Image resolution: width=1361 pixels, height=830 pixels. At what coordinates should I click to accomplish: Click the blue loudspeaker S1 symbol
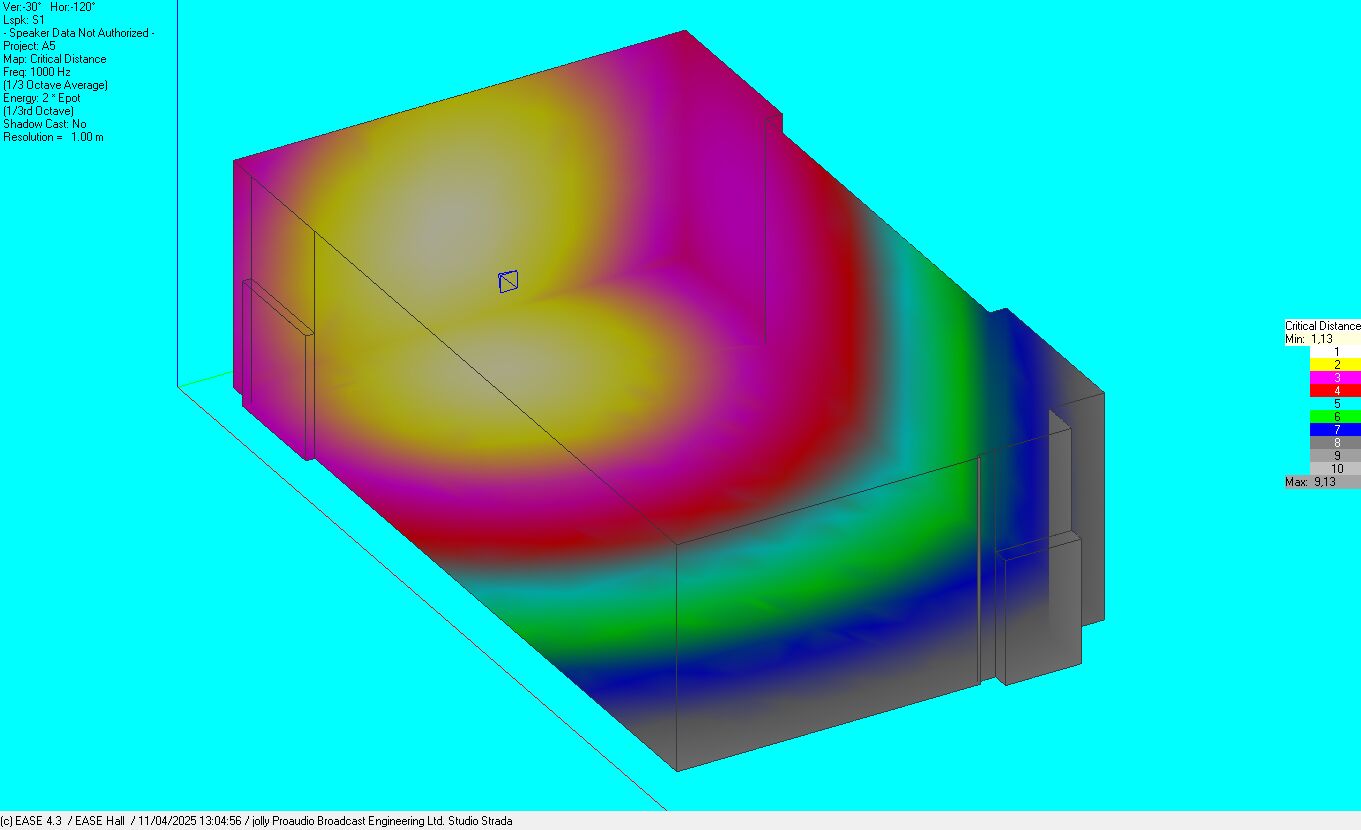pyautogui.click(x=508, y=282)
